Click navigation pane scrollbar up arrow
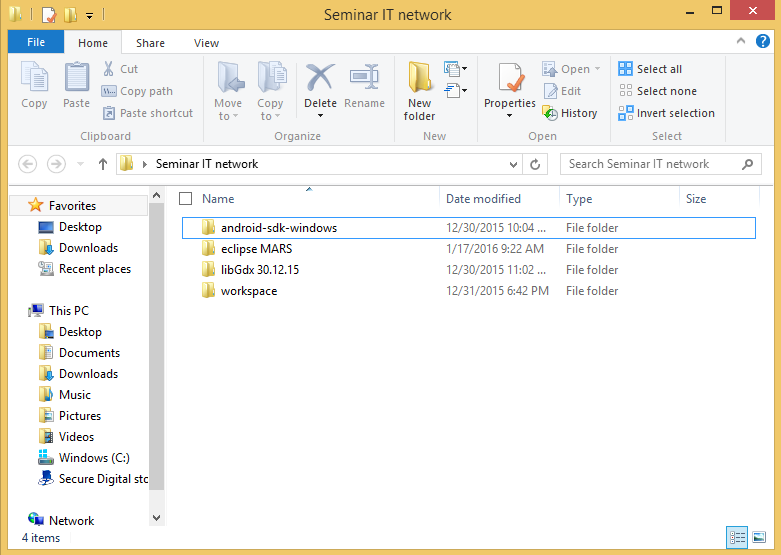 coord(156,195)
